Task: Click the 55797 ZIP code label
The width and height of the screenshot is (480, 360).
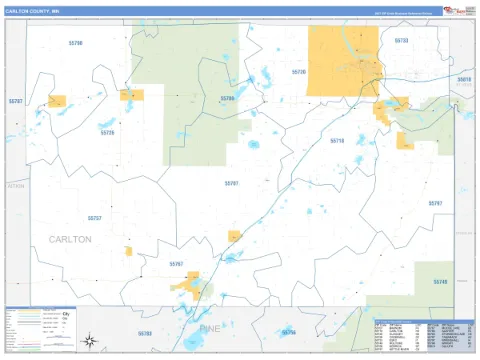Action: click(x=435, y=203)
